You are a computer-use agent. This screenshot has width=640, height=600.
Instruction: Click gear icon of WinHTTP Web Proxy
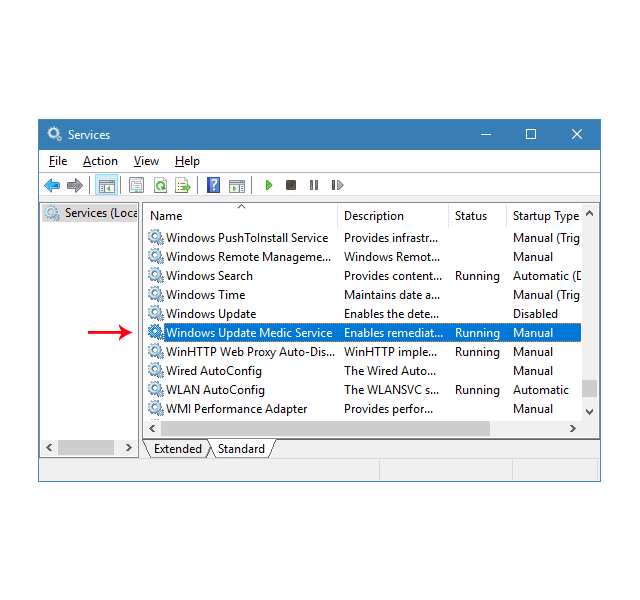156,351
